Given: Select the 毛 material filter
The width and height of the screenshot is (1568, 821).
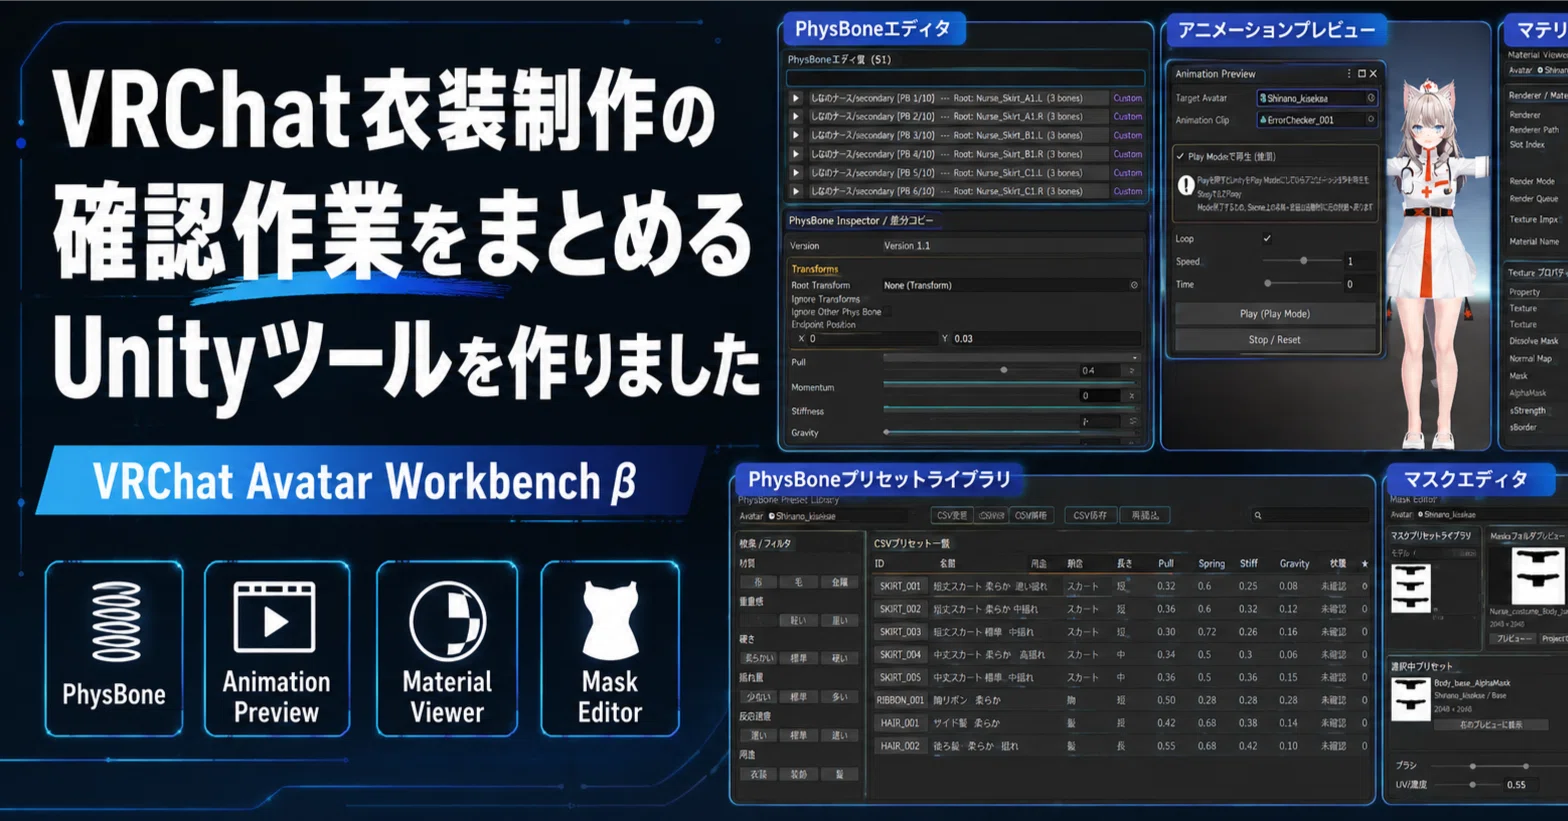Looking at the screenshot, I should pos(798,582).
